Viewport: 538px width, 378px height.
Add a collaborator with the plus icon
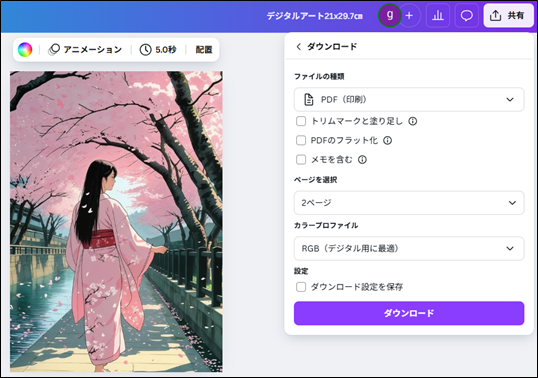[x=409, y=15]
